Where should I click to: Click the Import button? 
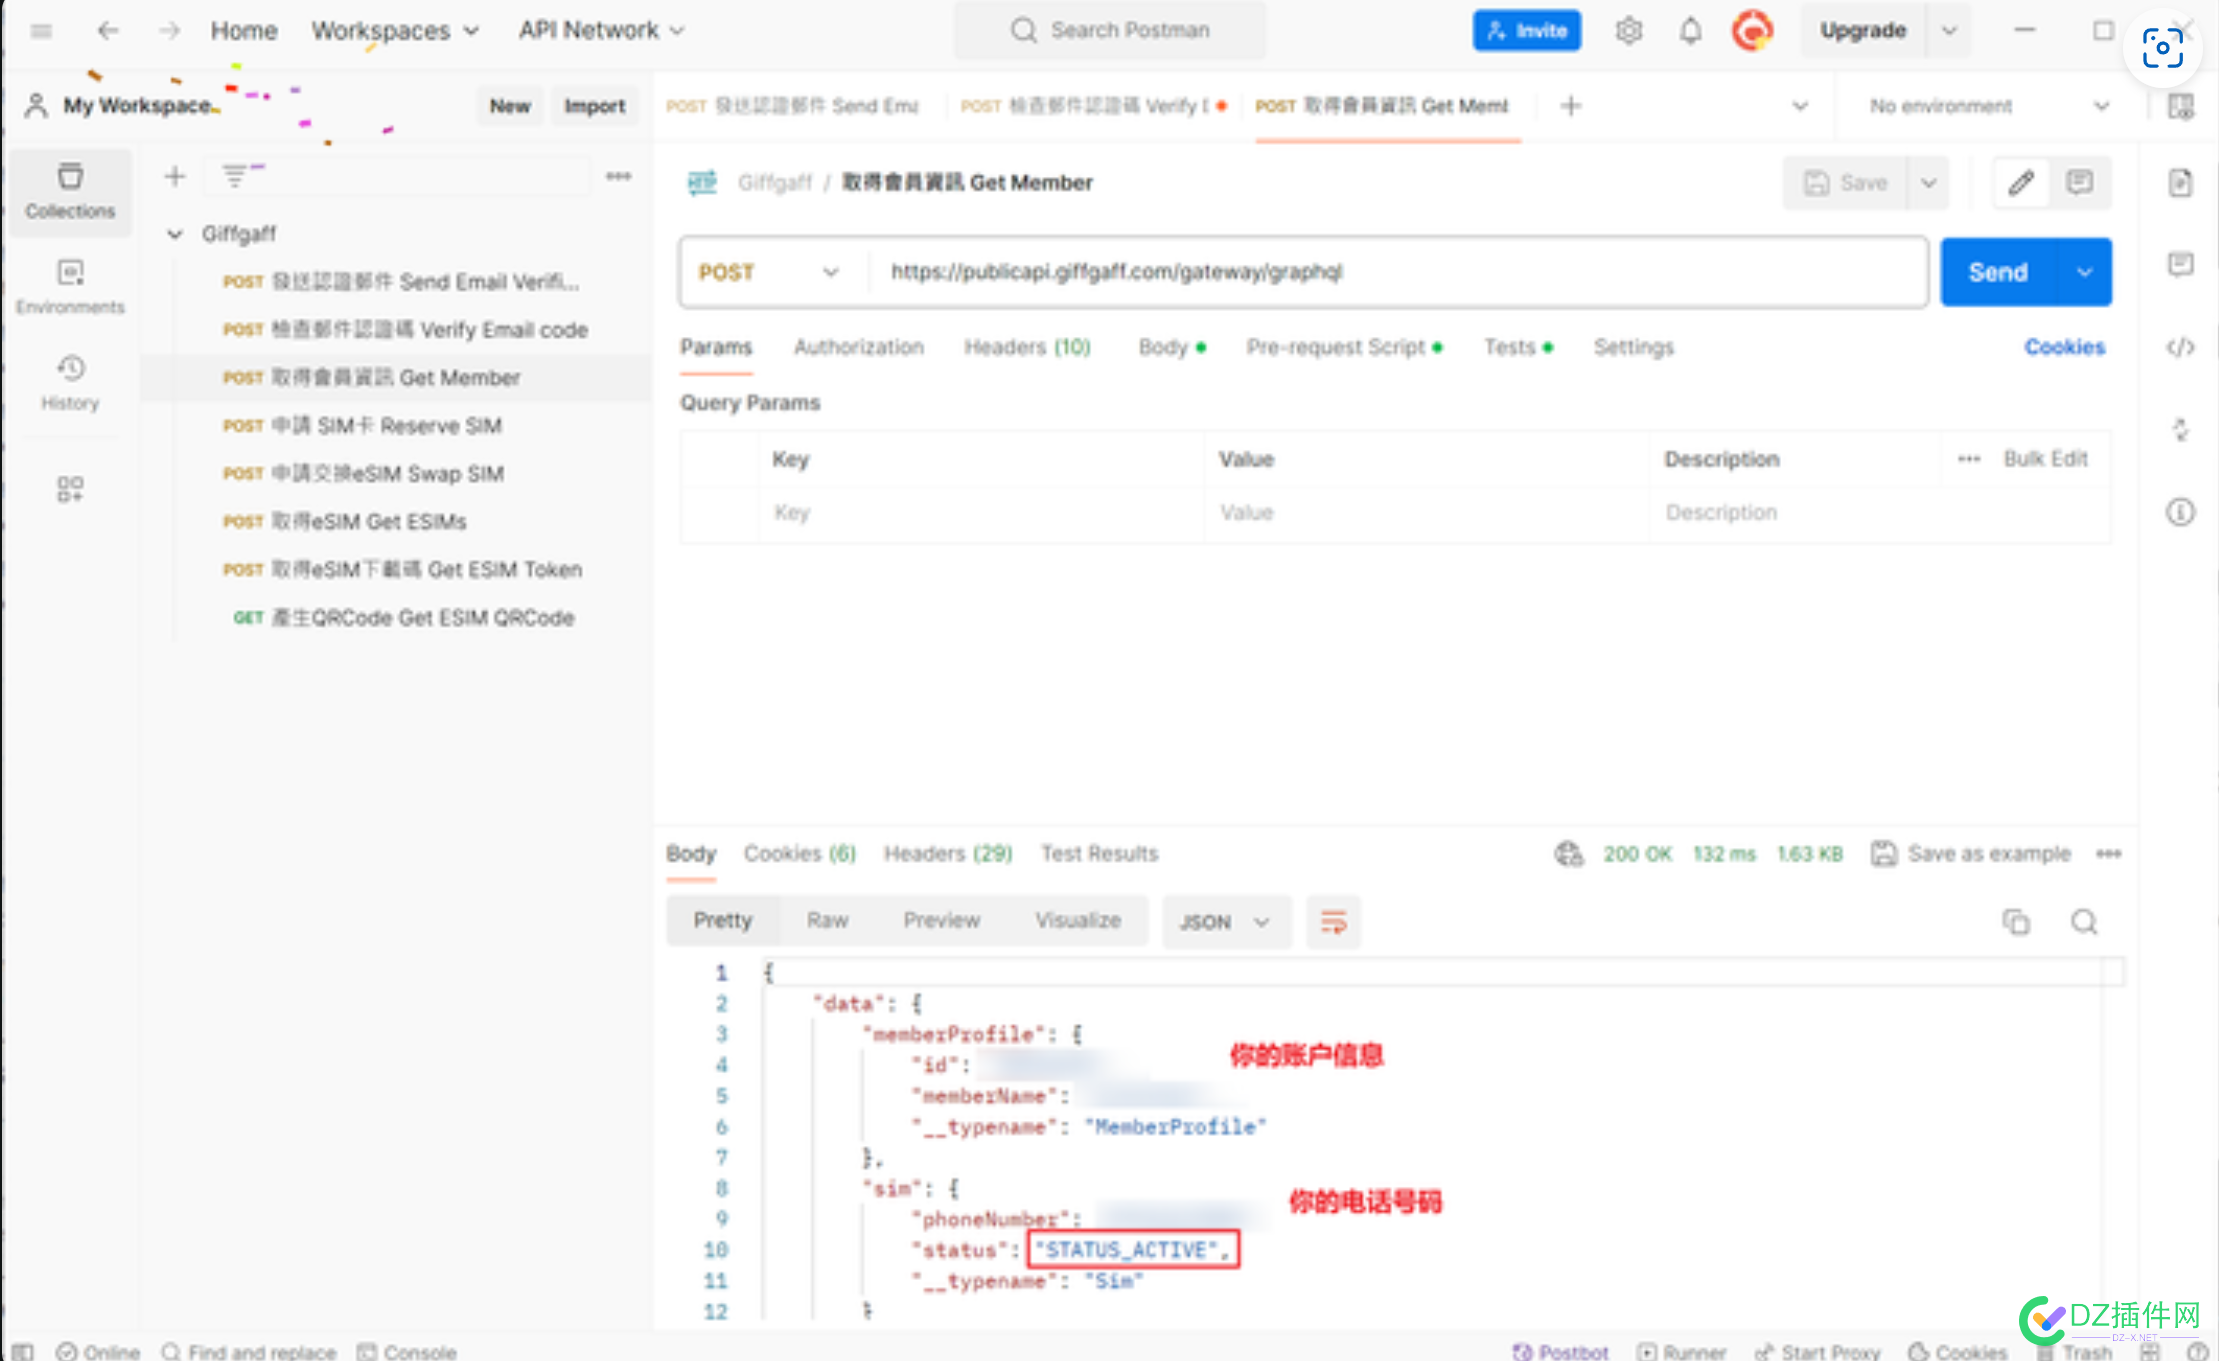click(594, 106)
